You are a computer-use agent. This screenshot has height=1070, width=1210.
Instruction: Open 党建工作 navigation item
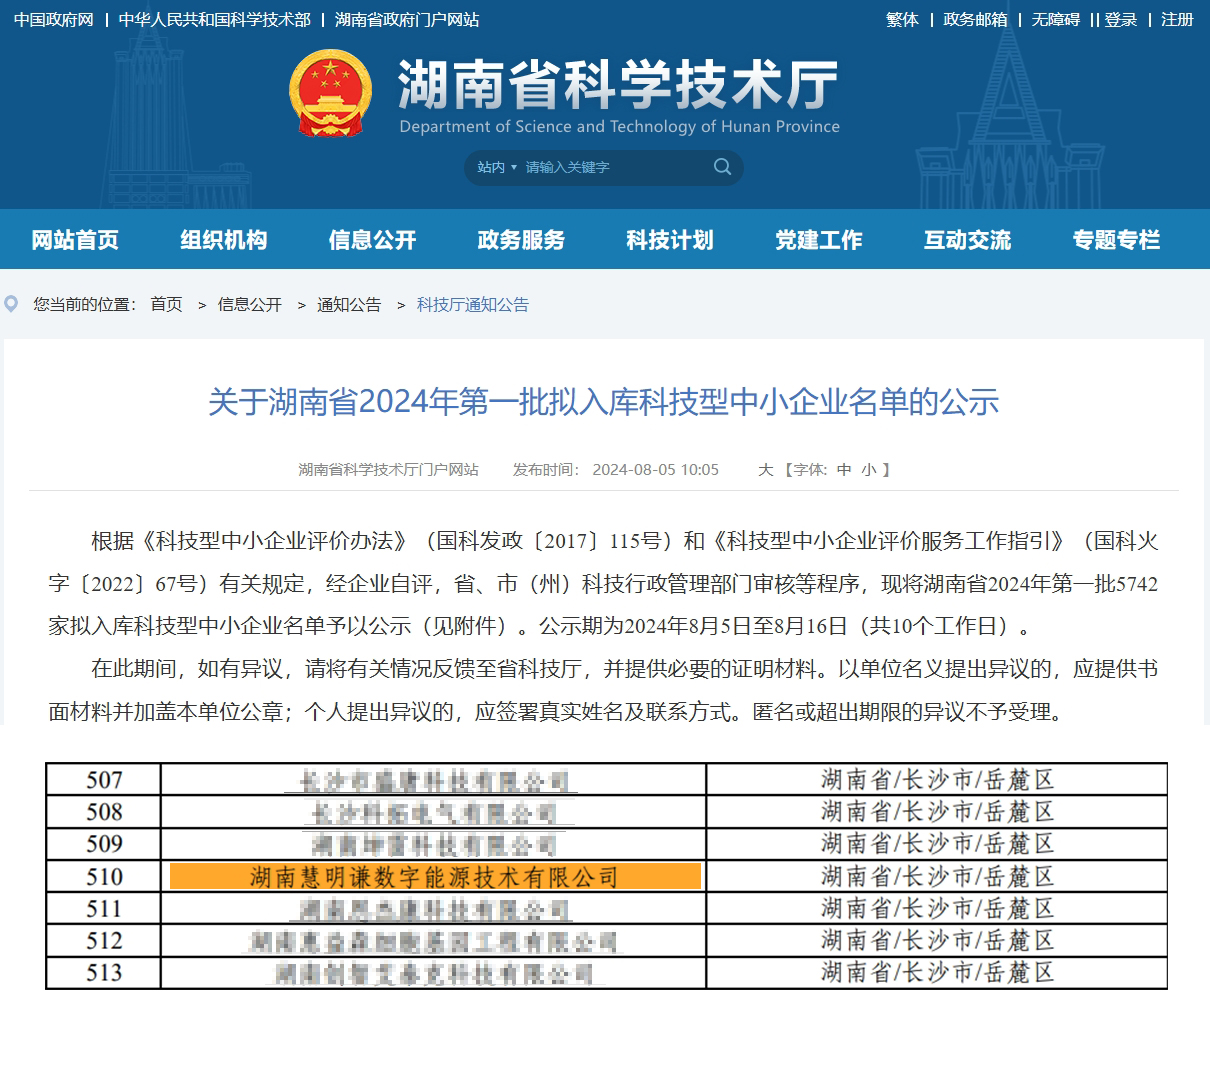pyautogui.click(x=819, y=240)
